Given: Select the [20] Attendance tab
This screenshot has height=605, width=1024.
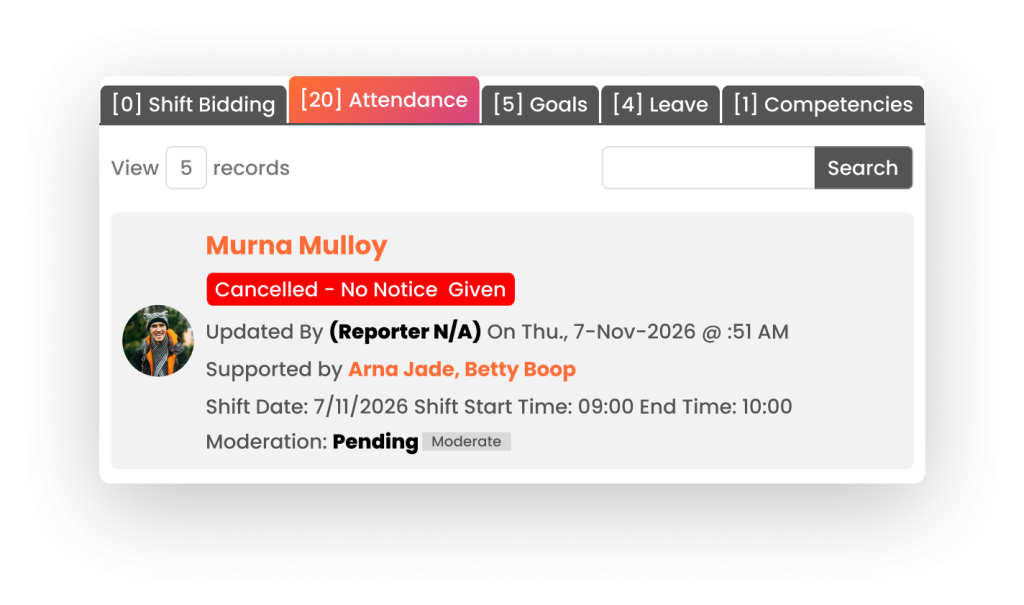Looking at the screenshot, I should tap(384, 100).
